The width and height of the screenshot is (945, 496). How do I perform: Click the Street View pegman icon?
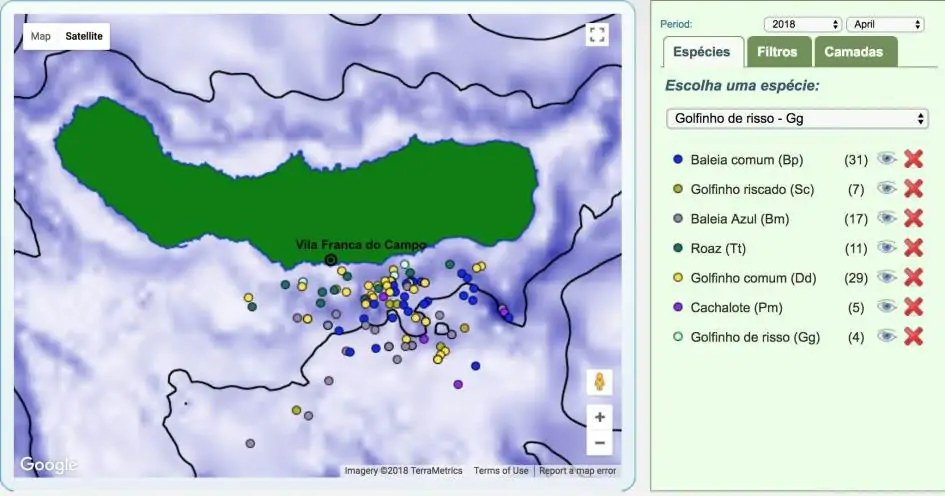click(599, 382)
